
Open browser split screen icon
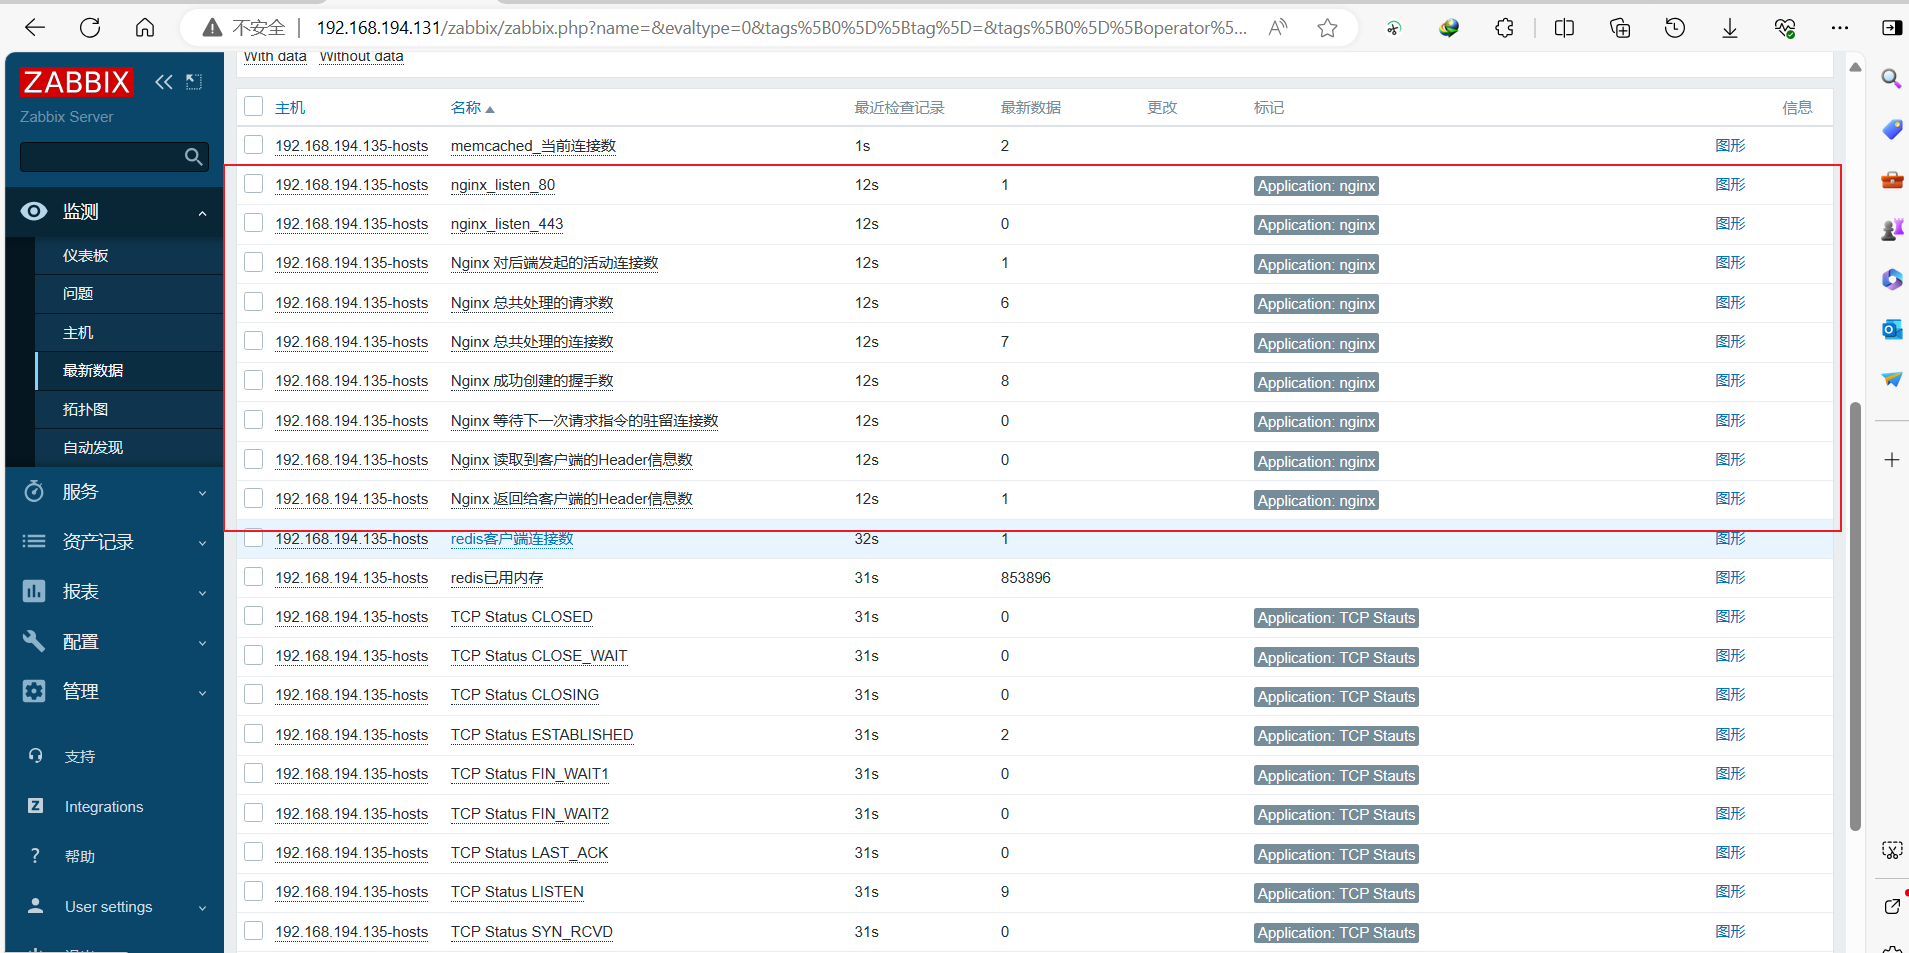click(x=1565, y=28)
